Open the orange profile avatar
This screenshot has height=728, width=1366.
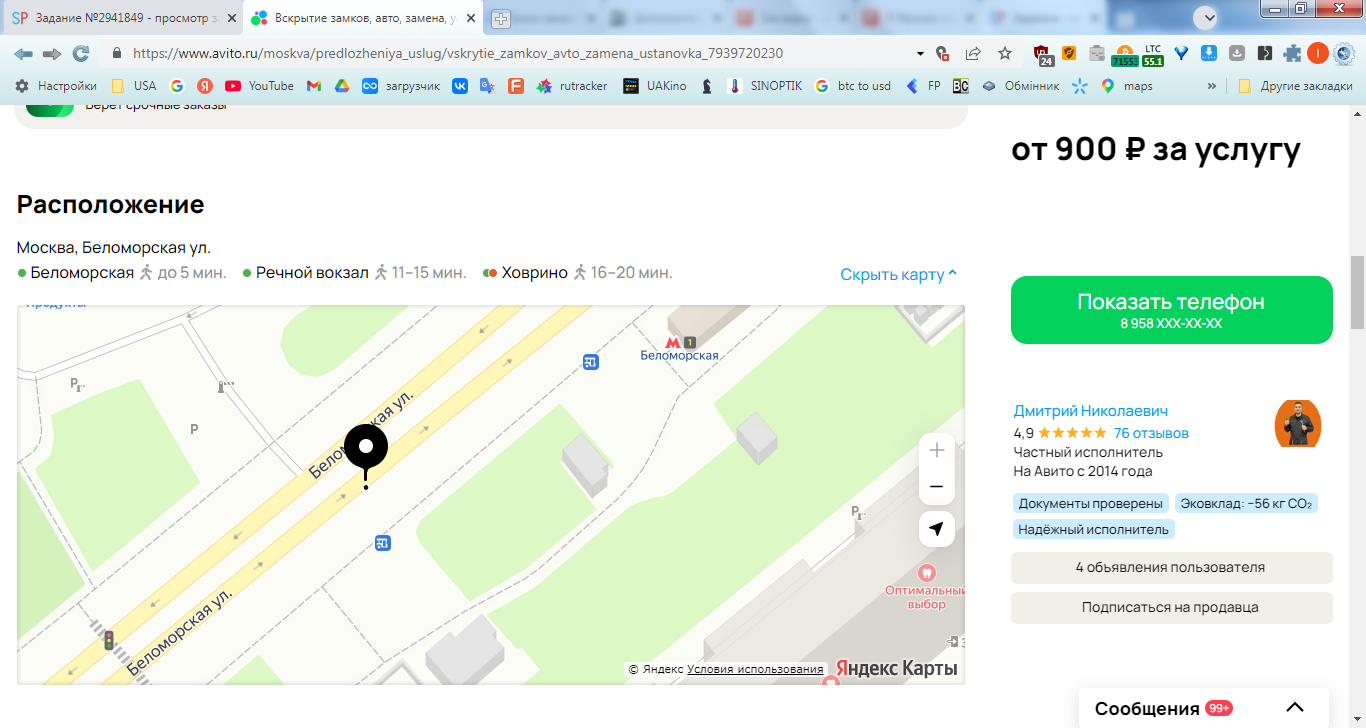[x=1317, y=54]
